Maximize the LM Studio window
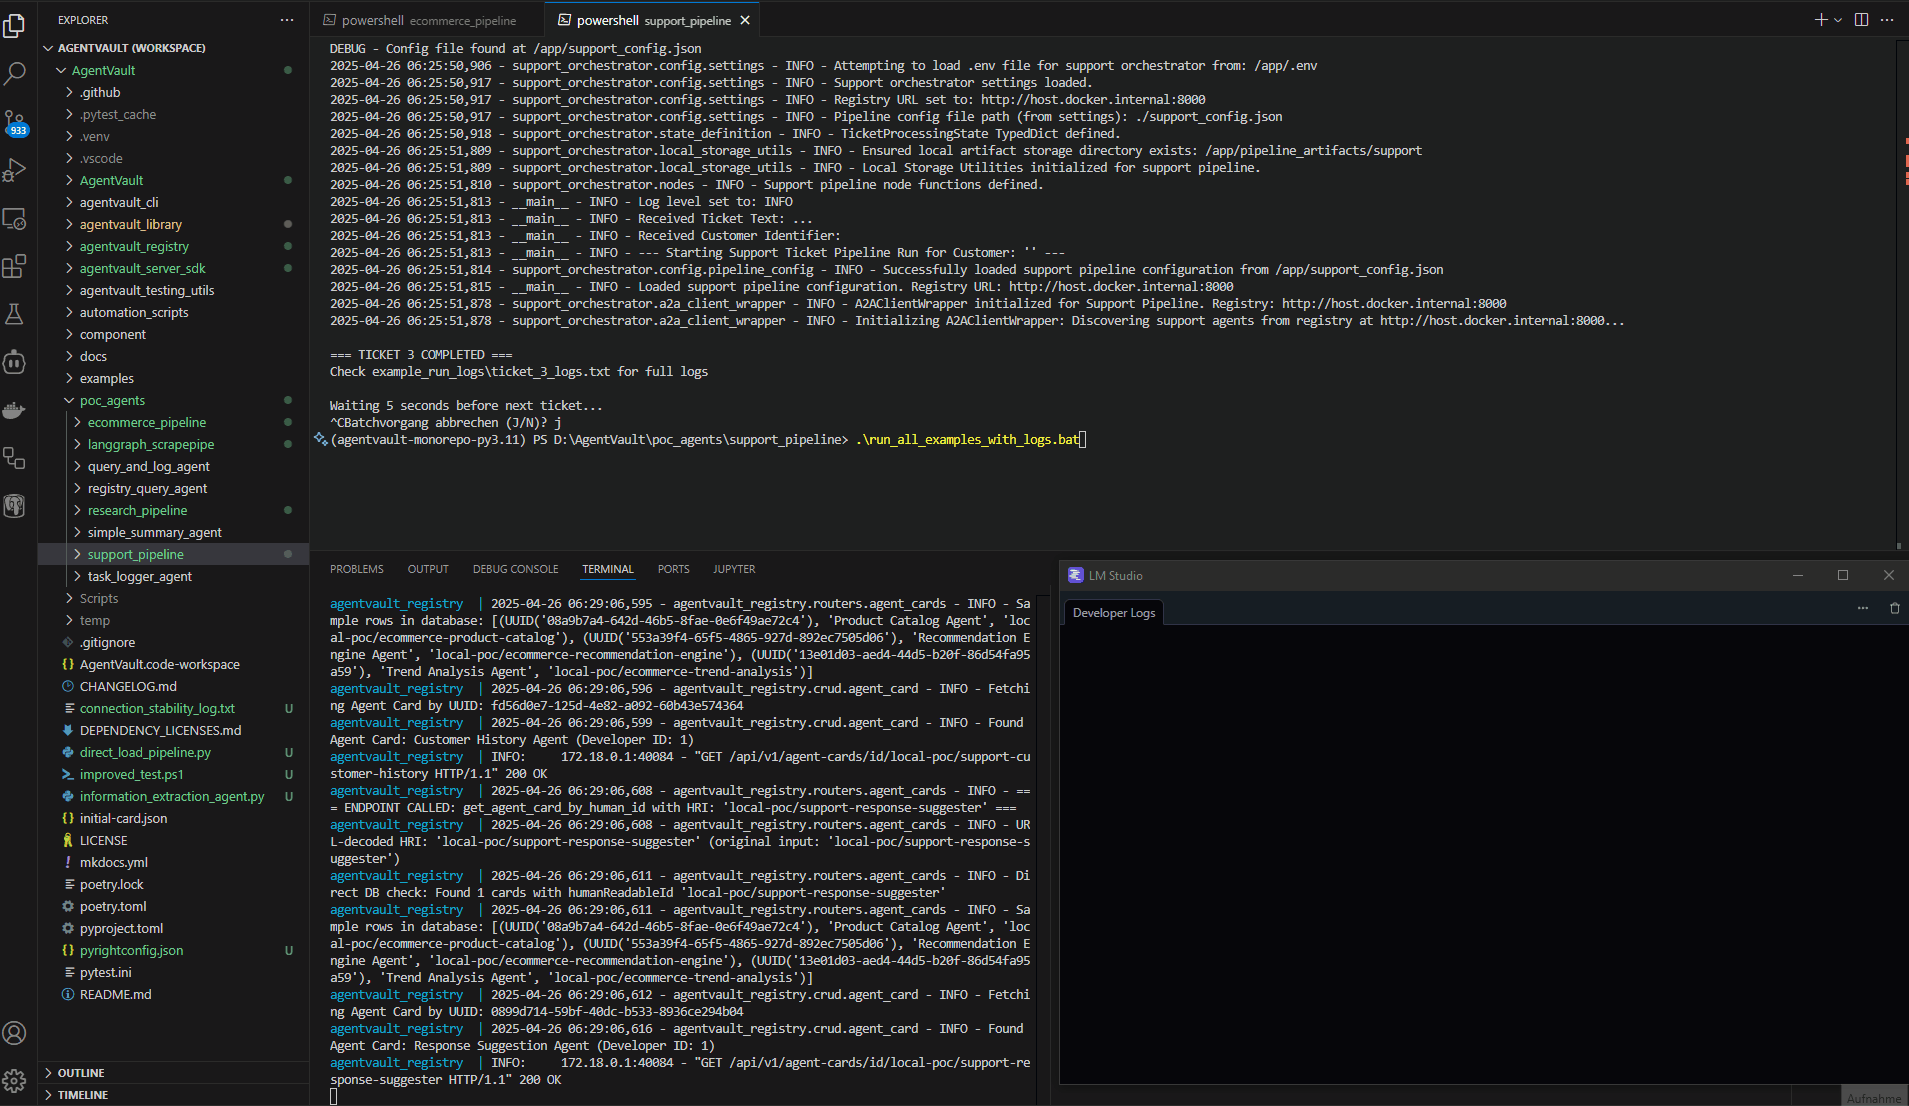Image resolution: width=1909 pixels, height=1106 pixels. point(1843,575)
